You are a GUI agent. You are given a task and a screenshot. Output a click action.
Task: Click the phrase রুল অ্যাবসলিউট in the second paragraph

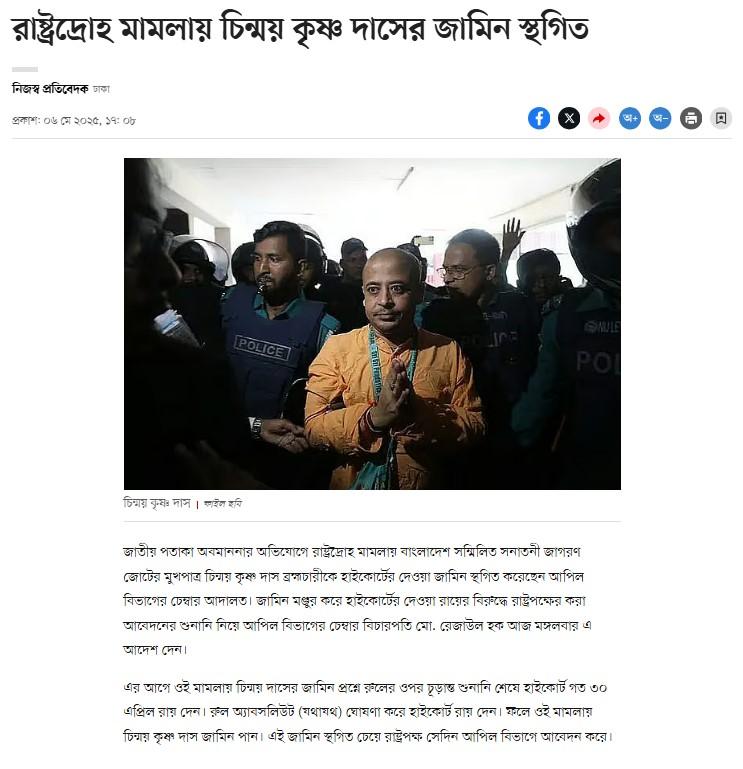click(252, 712)
